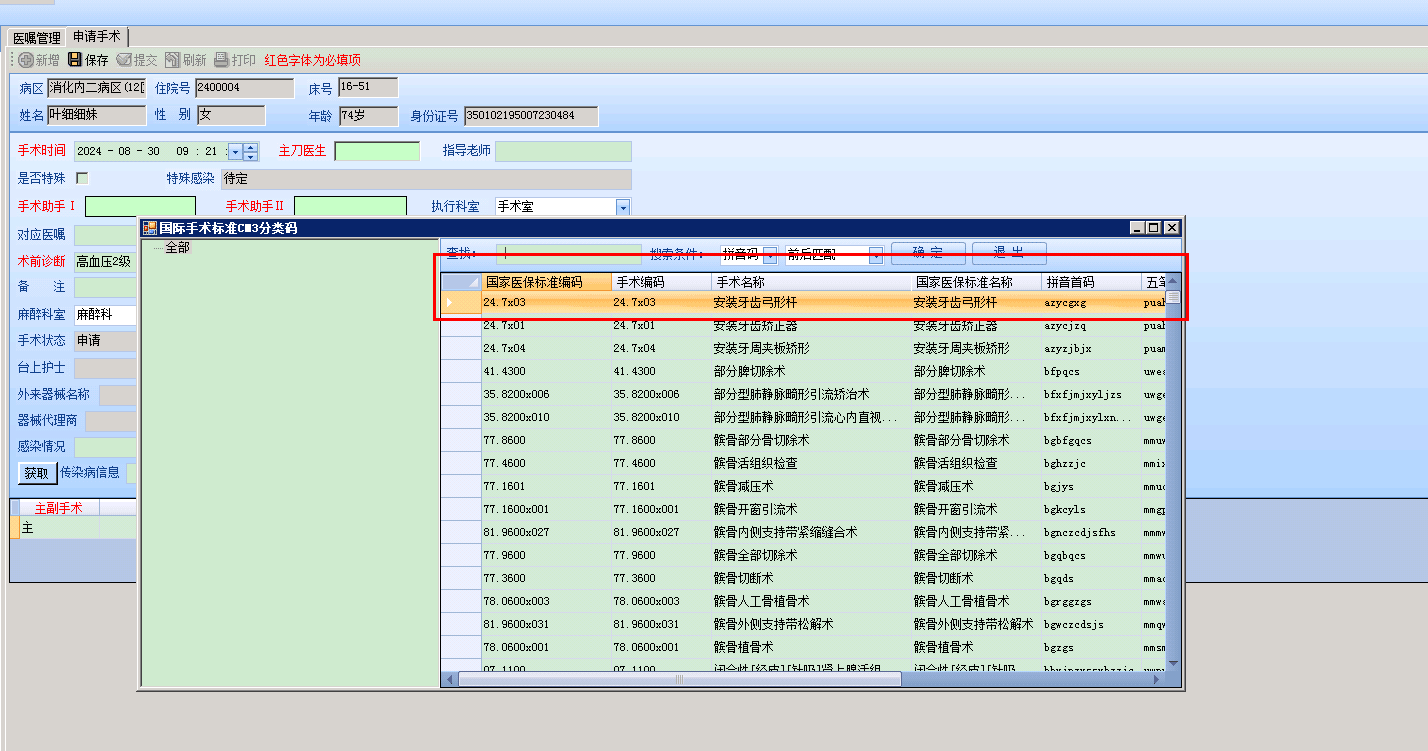The image size is (1428, 751).
Task: Click the 刷新 (refresh) toolbar icon
Action: pos(173,60)
